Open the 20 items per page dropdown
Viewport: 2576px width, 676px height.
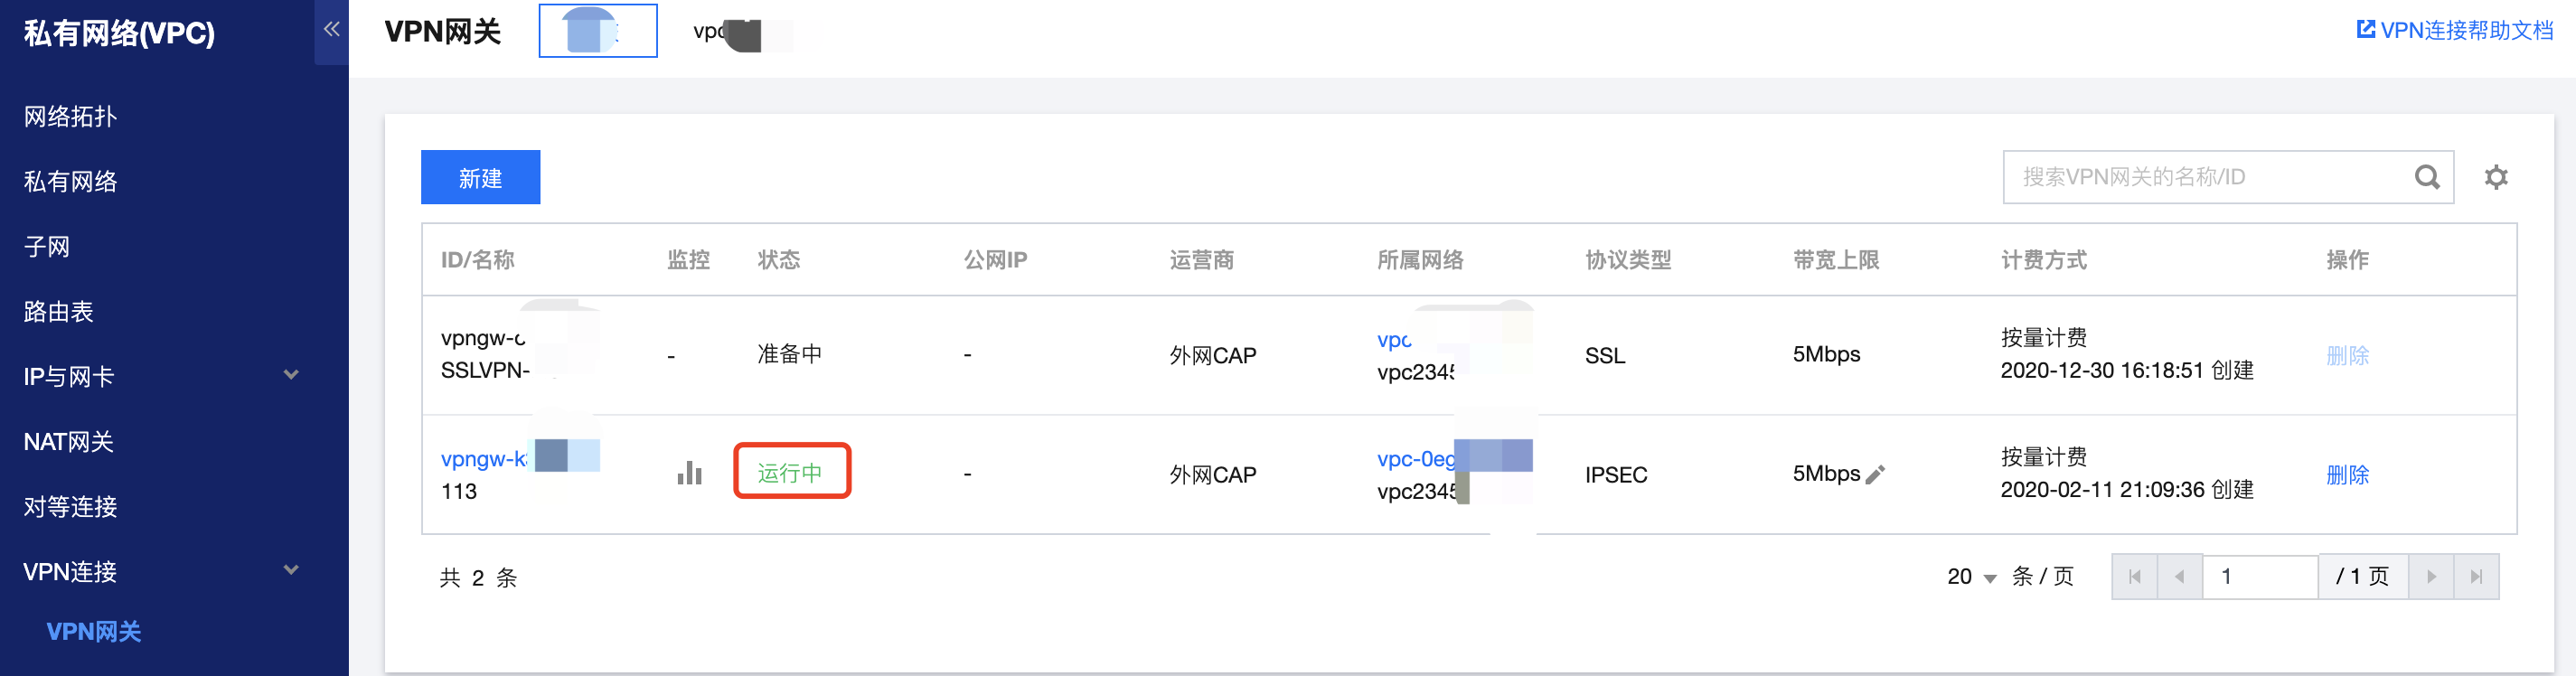[x=1972, y=577]
